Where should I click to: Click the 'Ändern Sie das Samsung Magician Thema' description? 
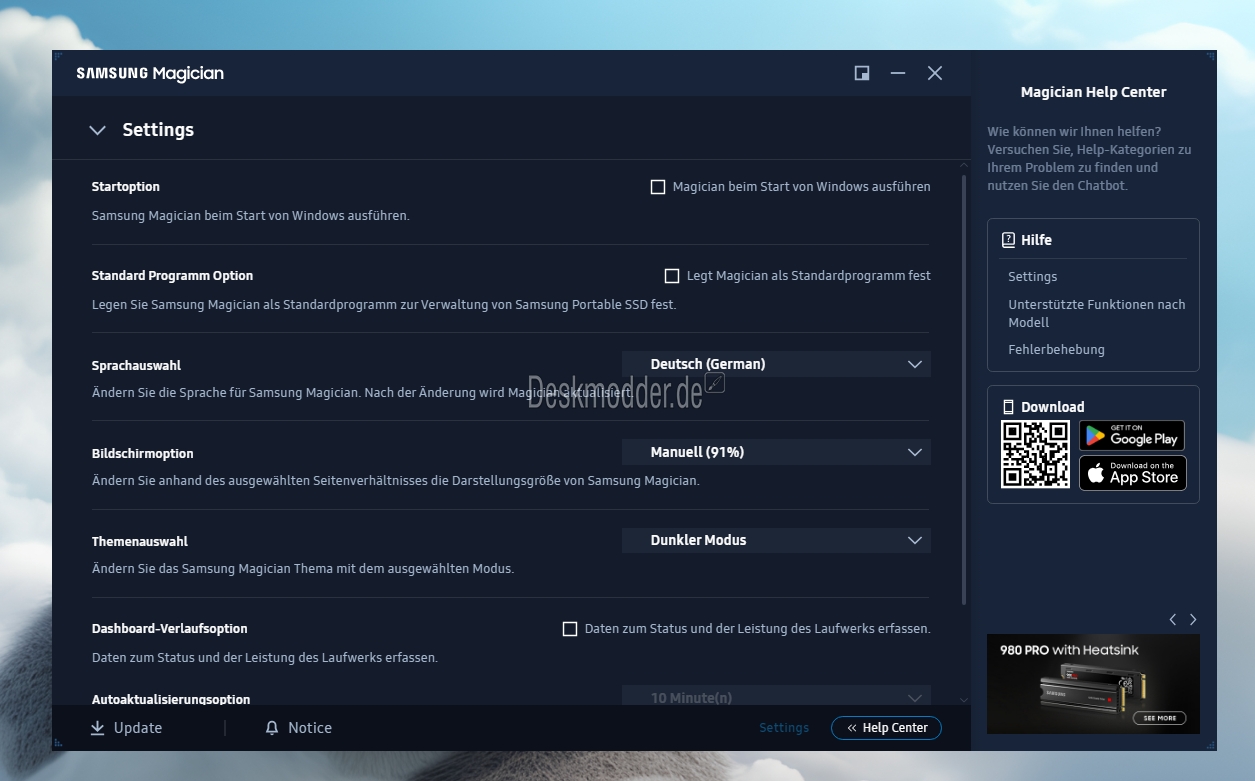click(302, 569)
